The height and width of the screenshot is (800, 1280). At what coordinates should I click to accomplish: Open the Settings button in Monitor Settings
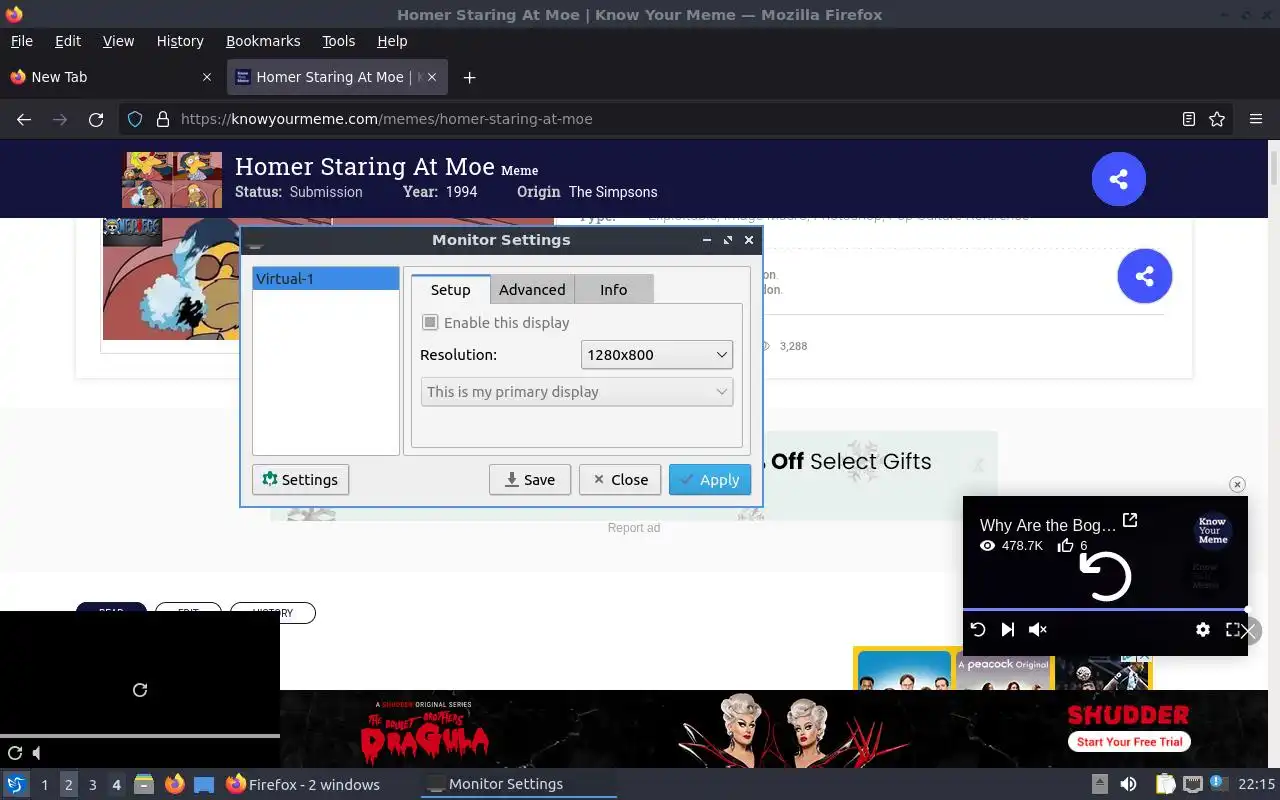[300, 480]
